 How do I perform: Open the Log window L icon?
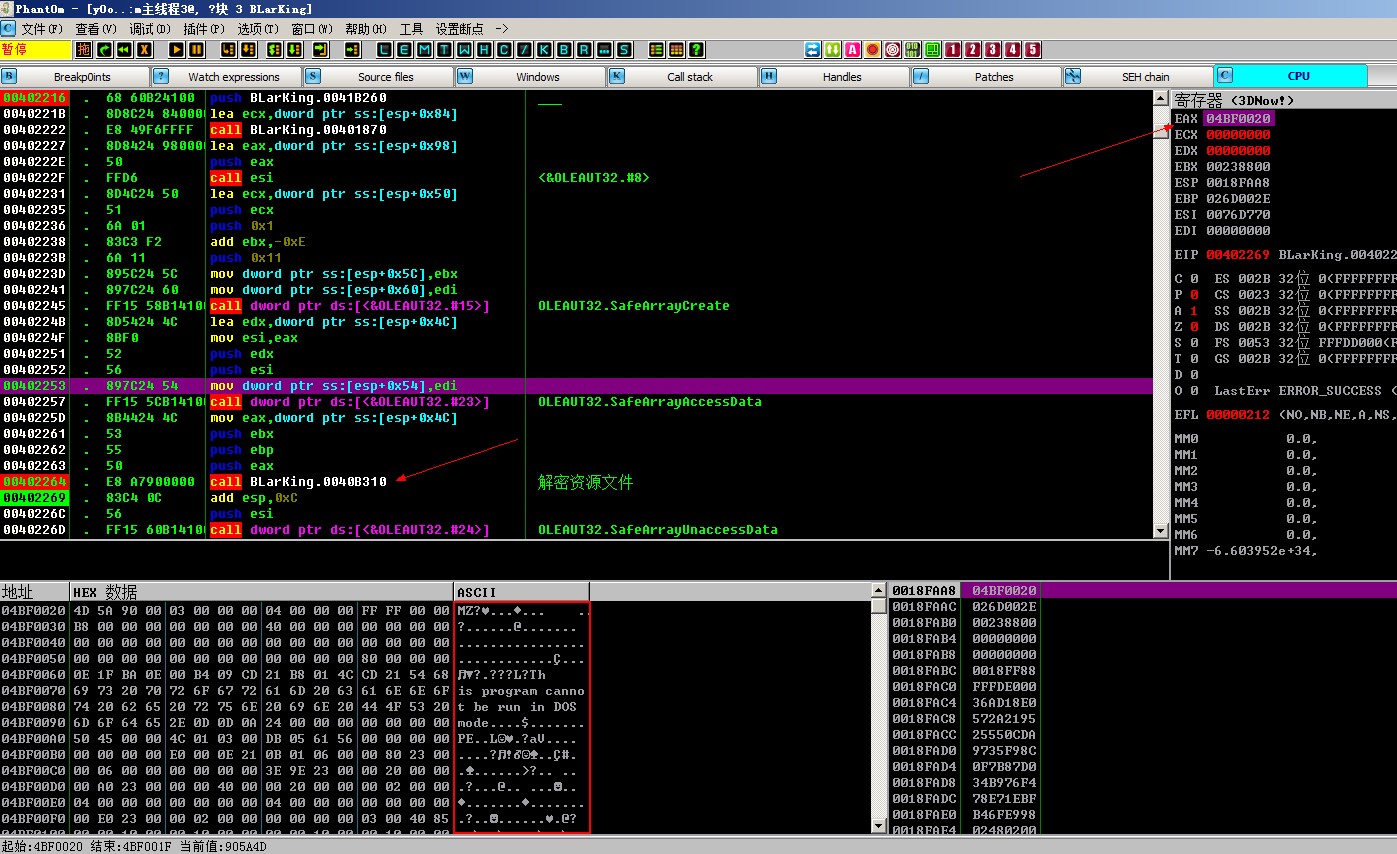tap(384, 50)
